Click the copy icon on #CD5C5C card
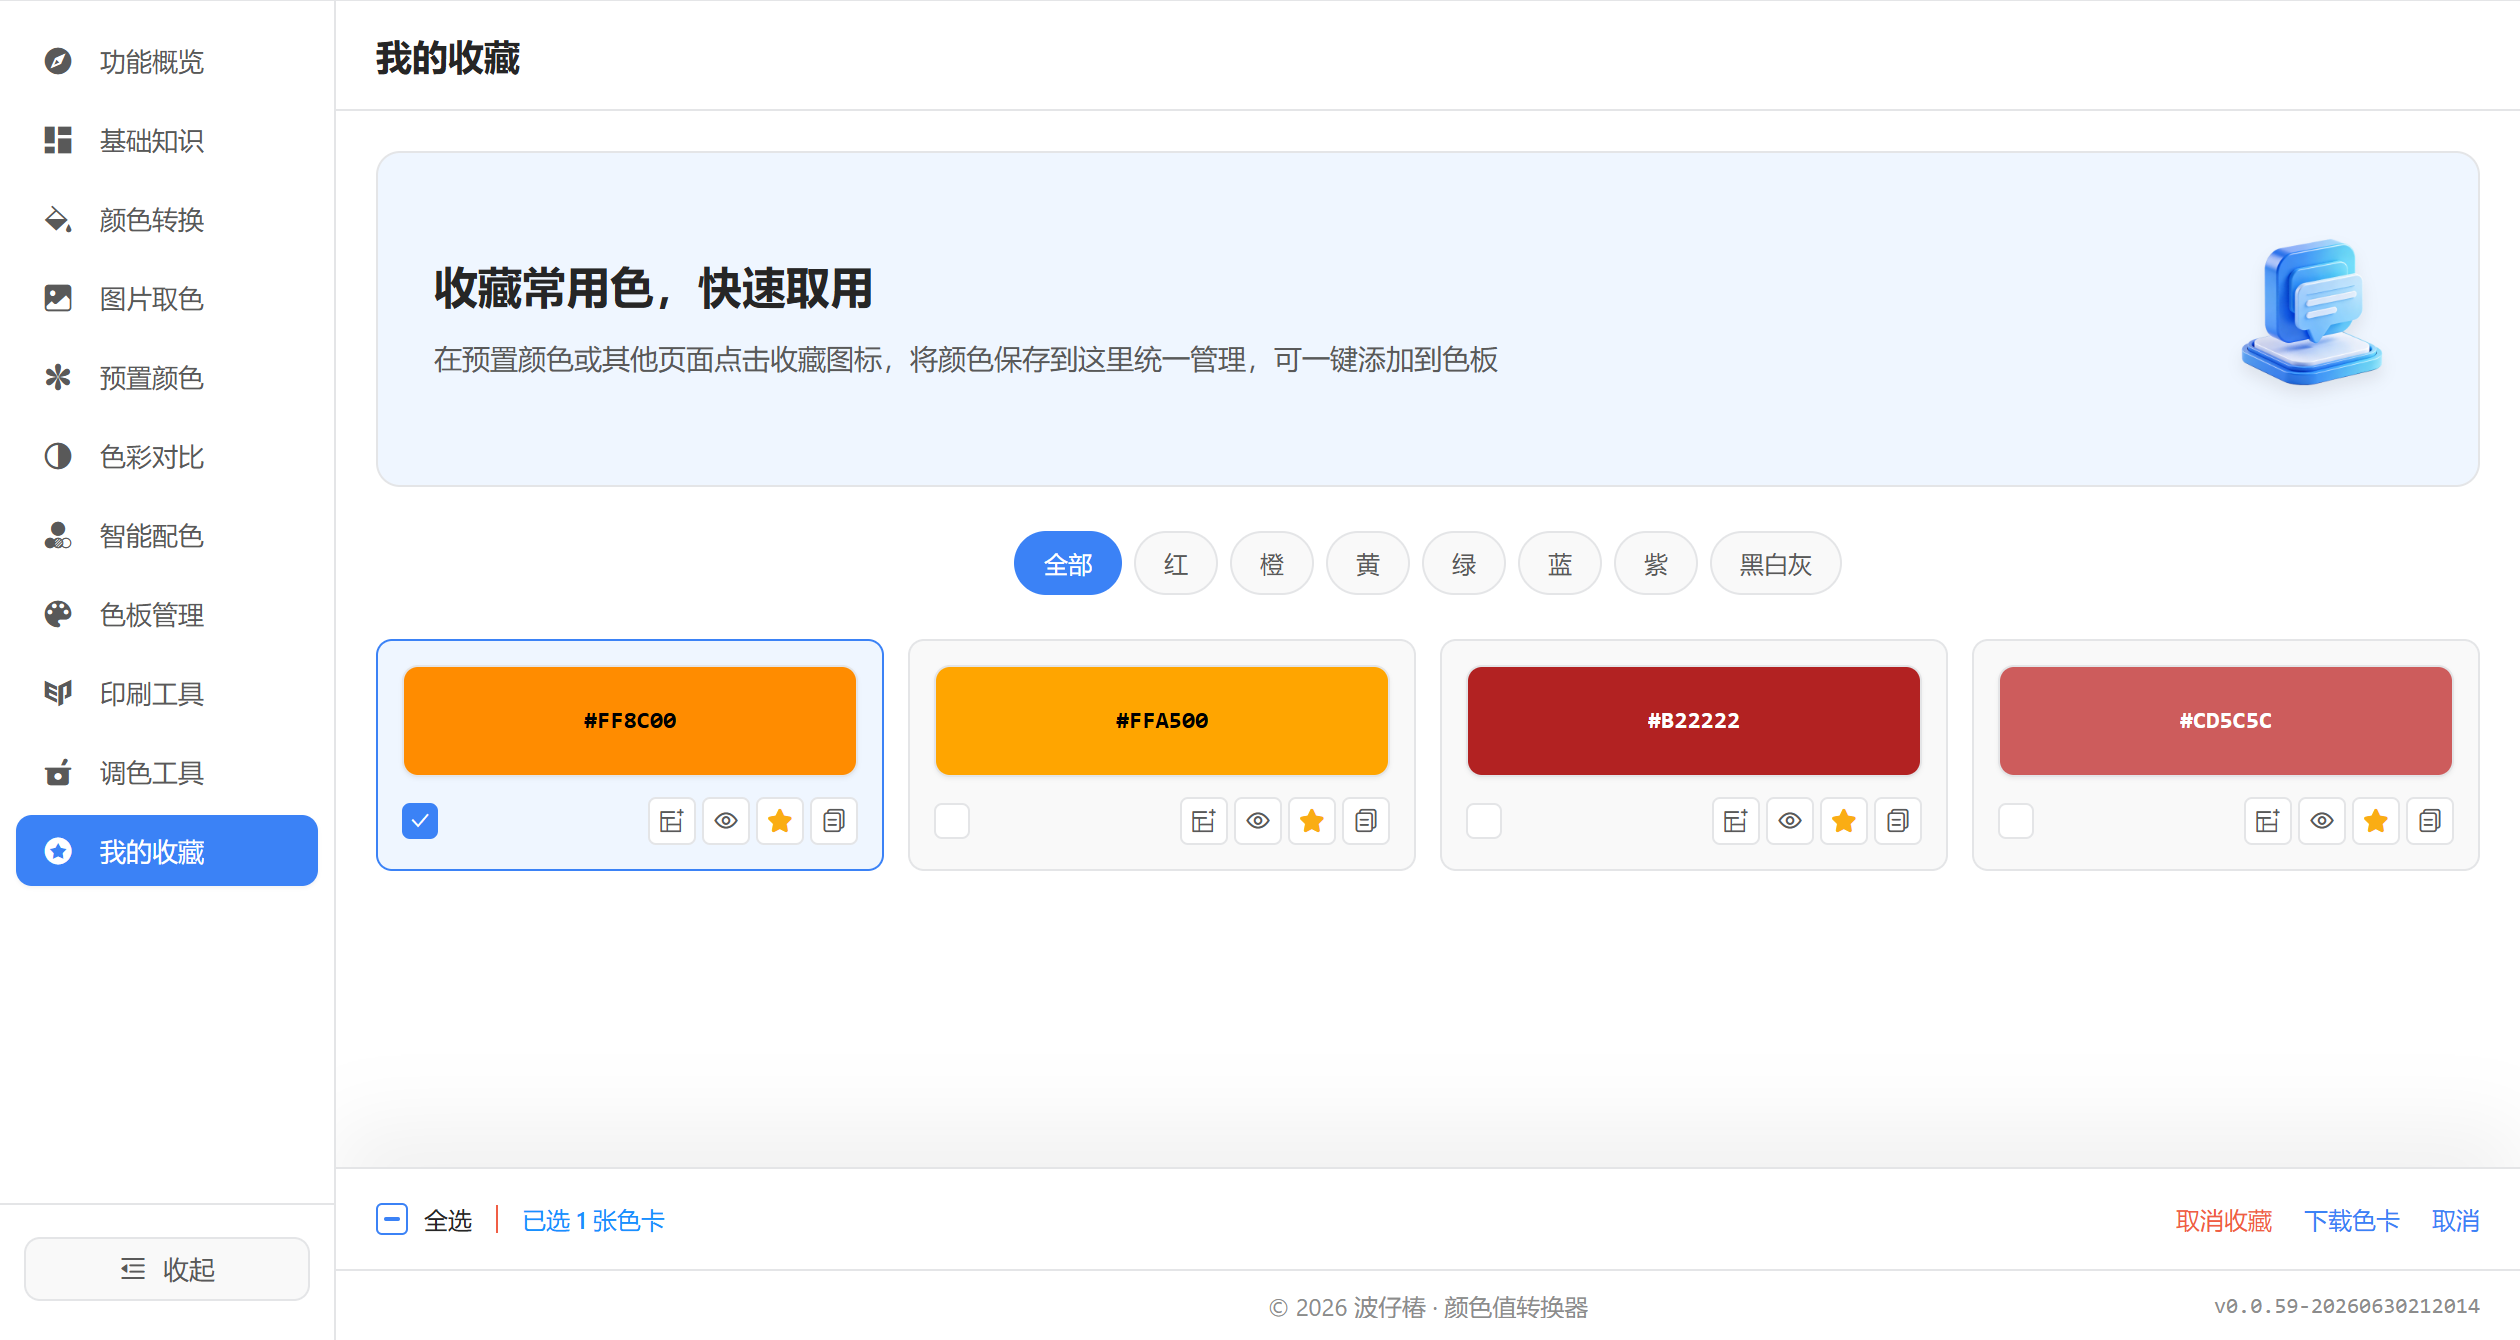Viewport: 2520px width, 1340px height. click(2430, 821)
